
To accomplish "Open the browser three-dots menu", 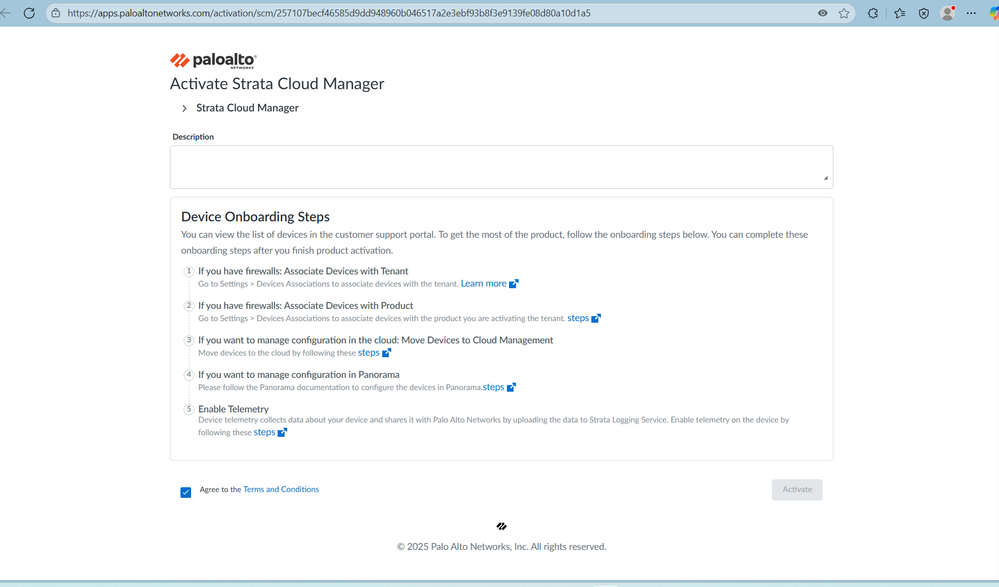I will coord(971,13).
